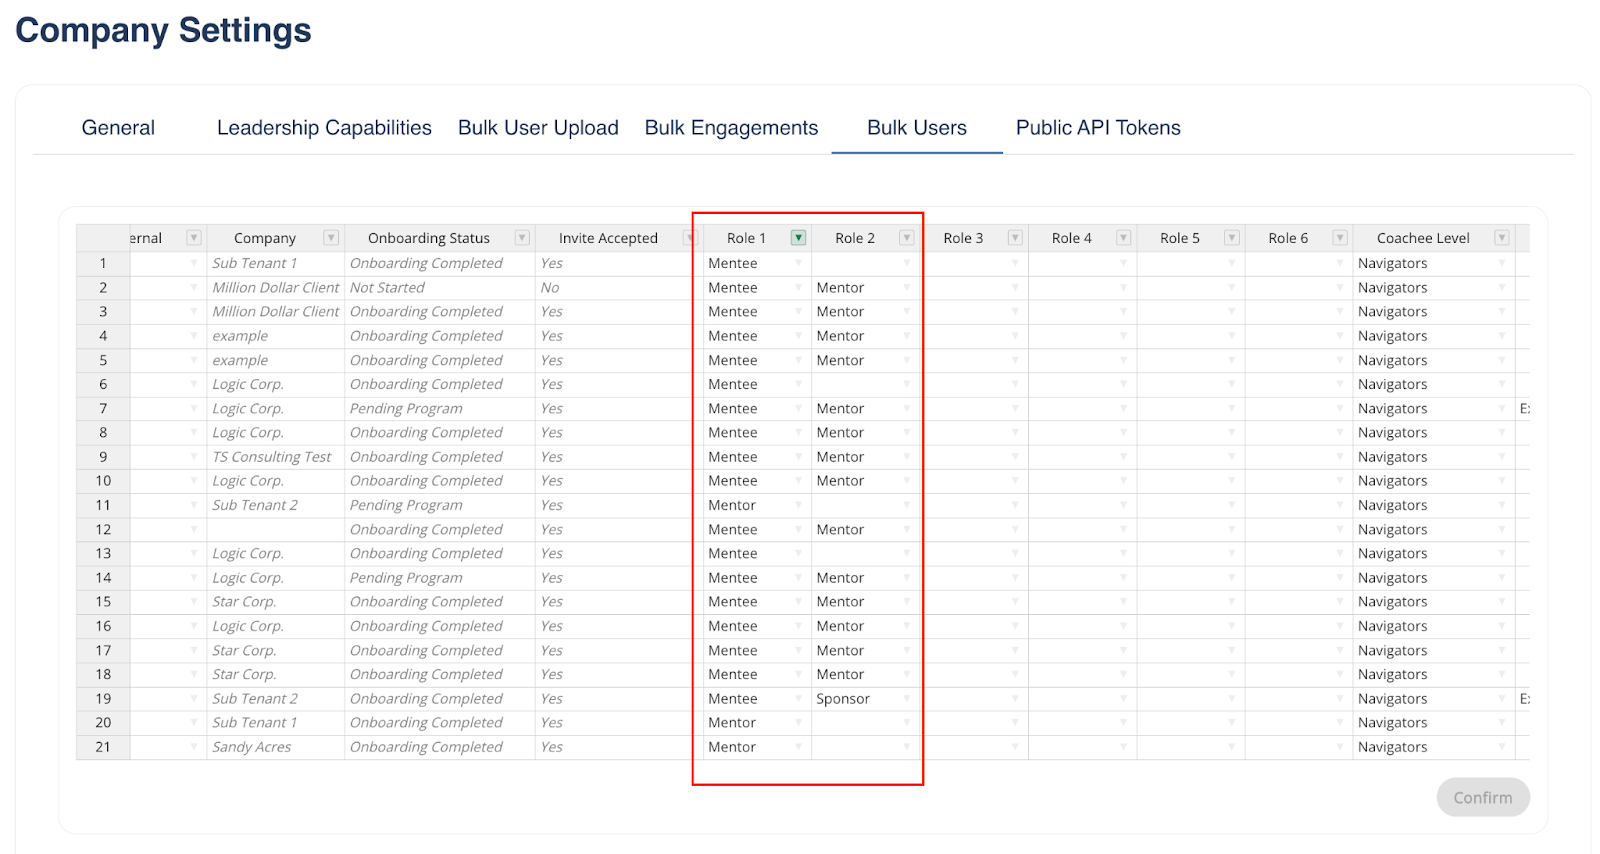This screenshot has width=1600, height=854.
Task: Switch to the Public API Tokens tab
Action: [x=1098, y=128]
